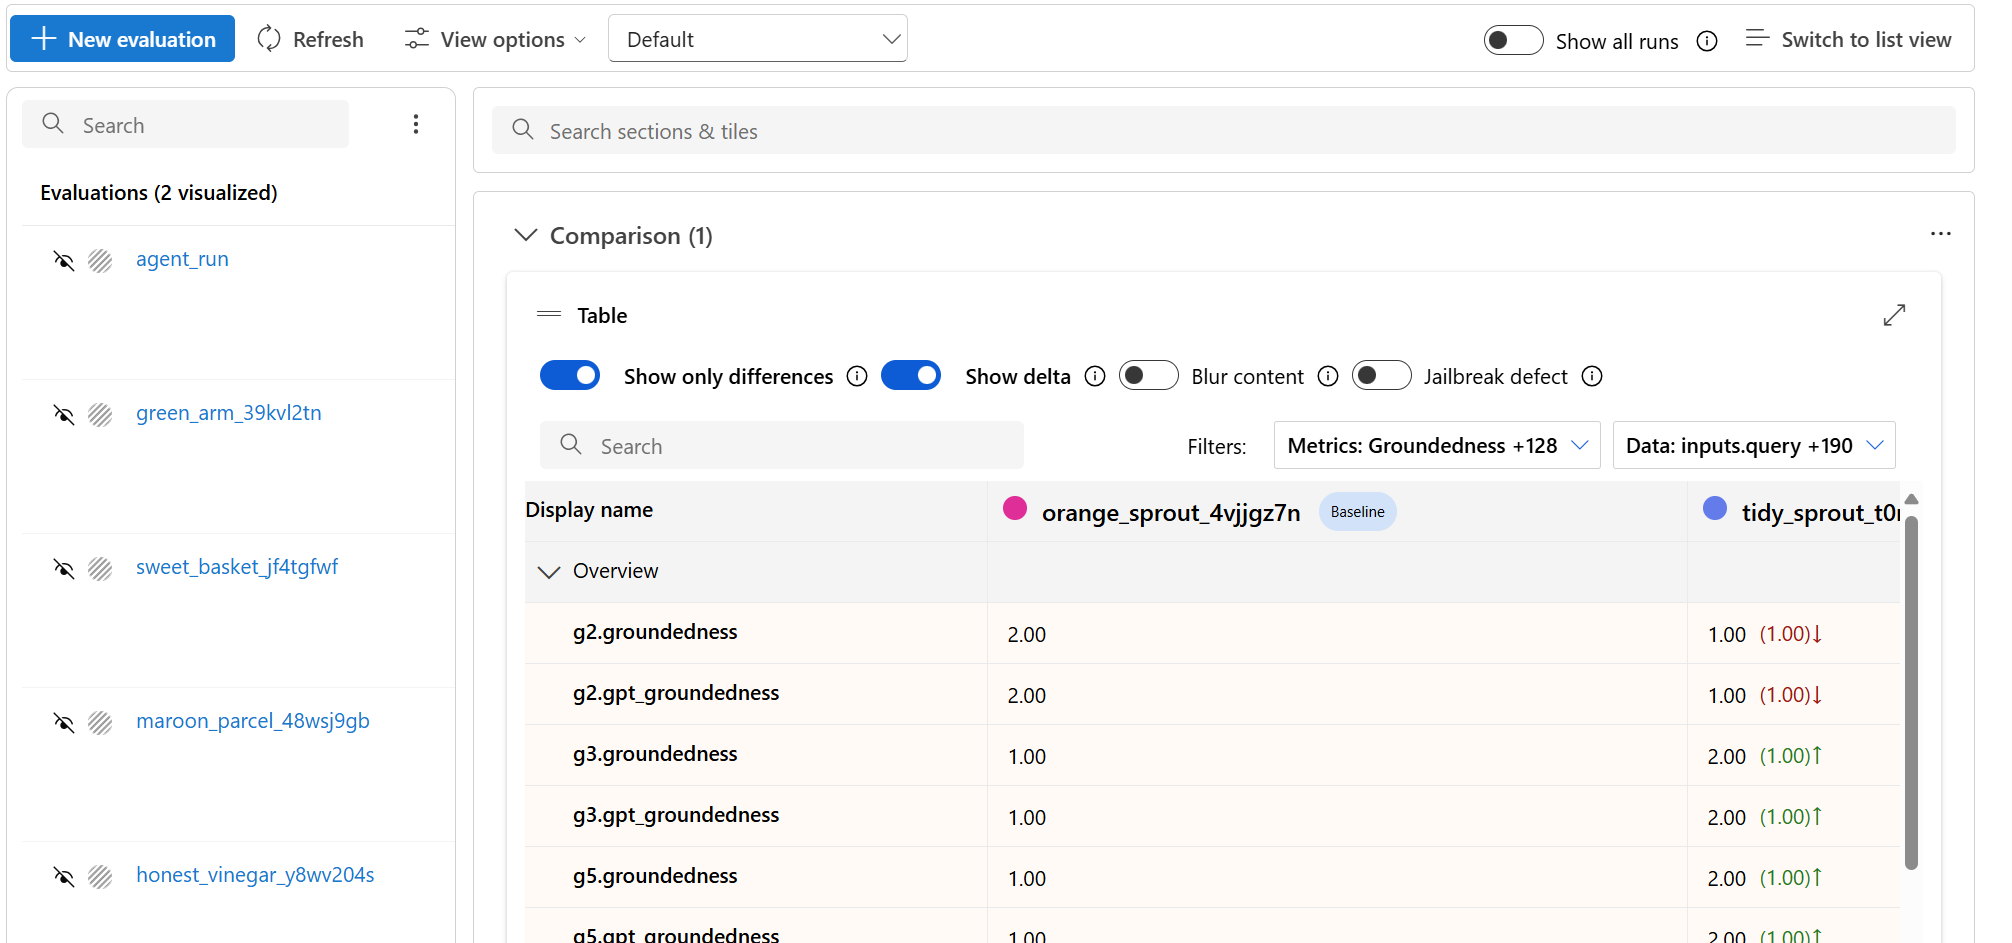Open the Comparison section ellipsis menu
The image size is (2012, 943).
[x=1940, y=234]
